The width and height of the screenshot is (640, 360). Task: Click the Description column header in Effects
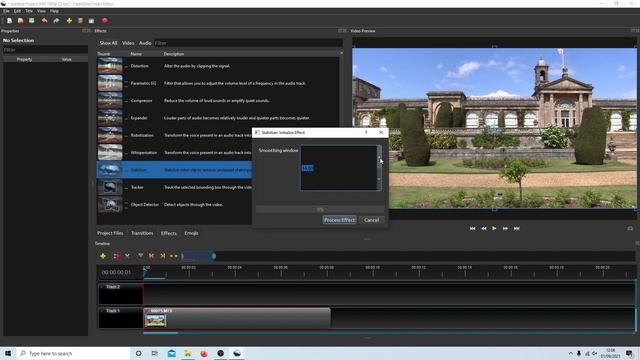point(174,54)
